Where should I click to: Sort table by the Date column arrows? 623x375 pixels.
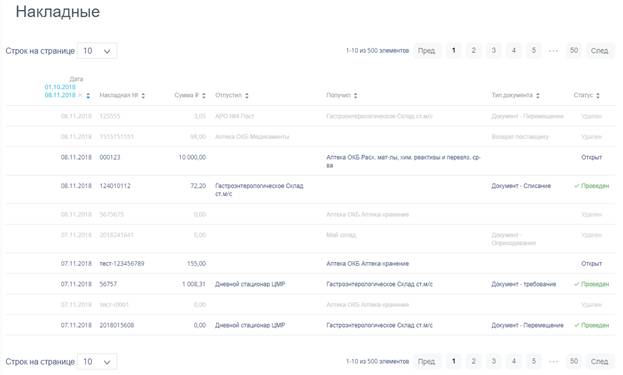tap(88, 95)
